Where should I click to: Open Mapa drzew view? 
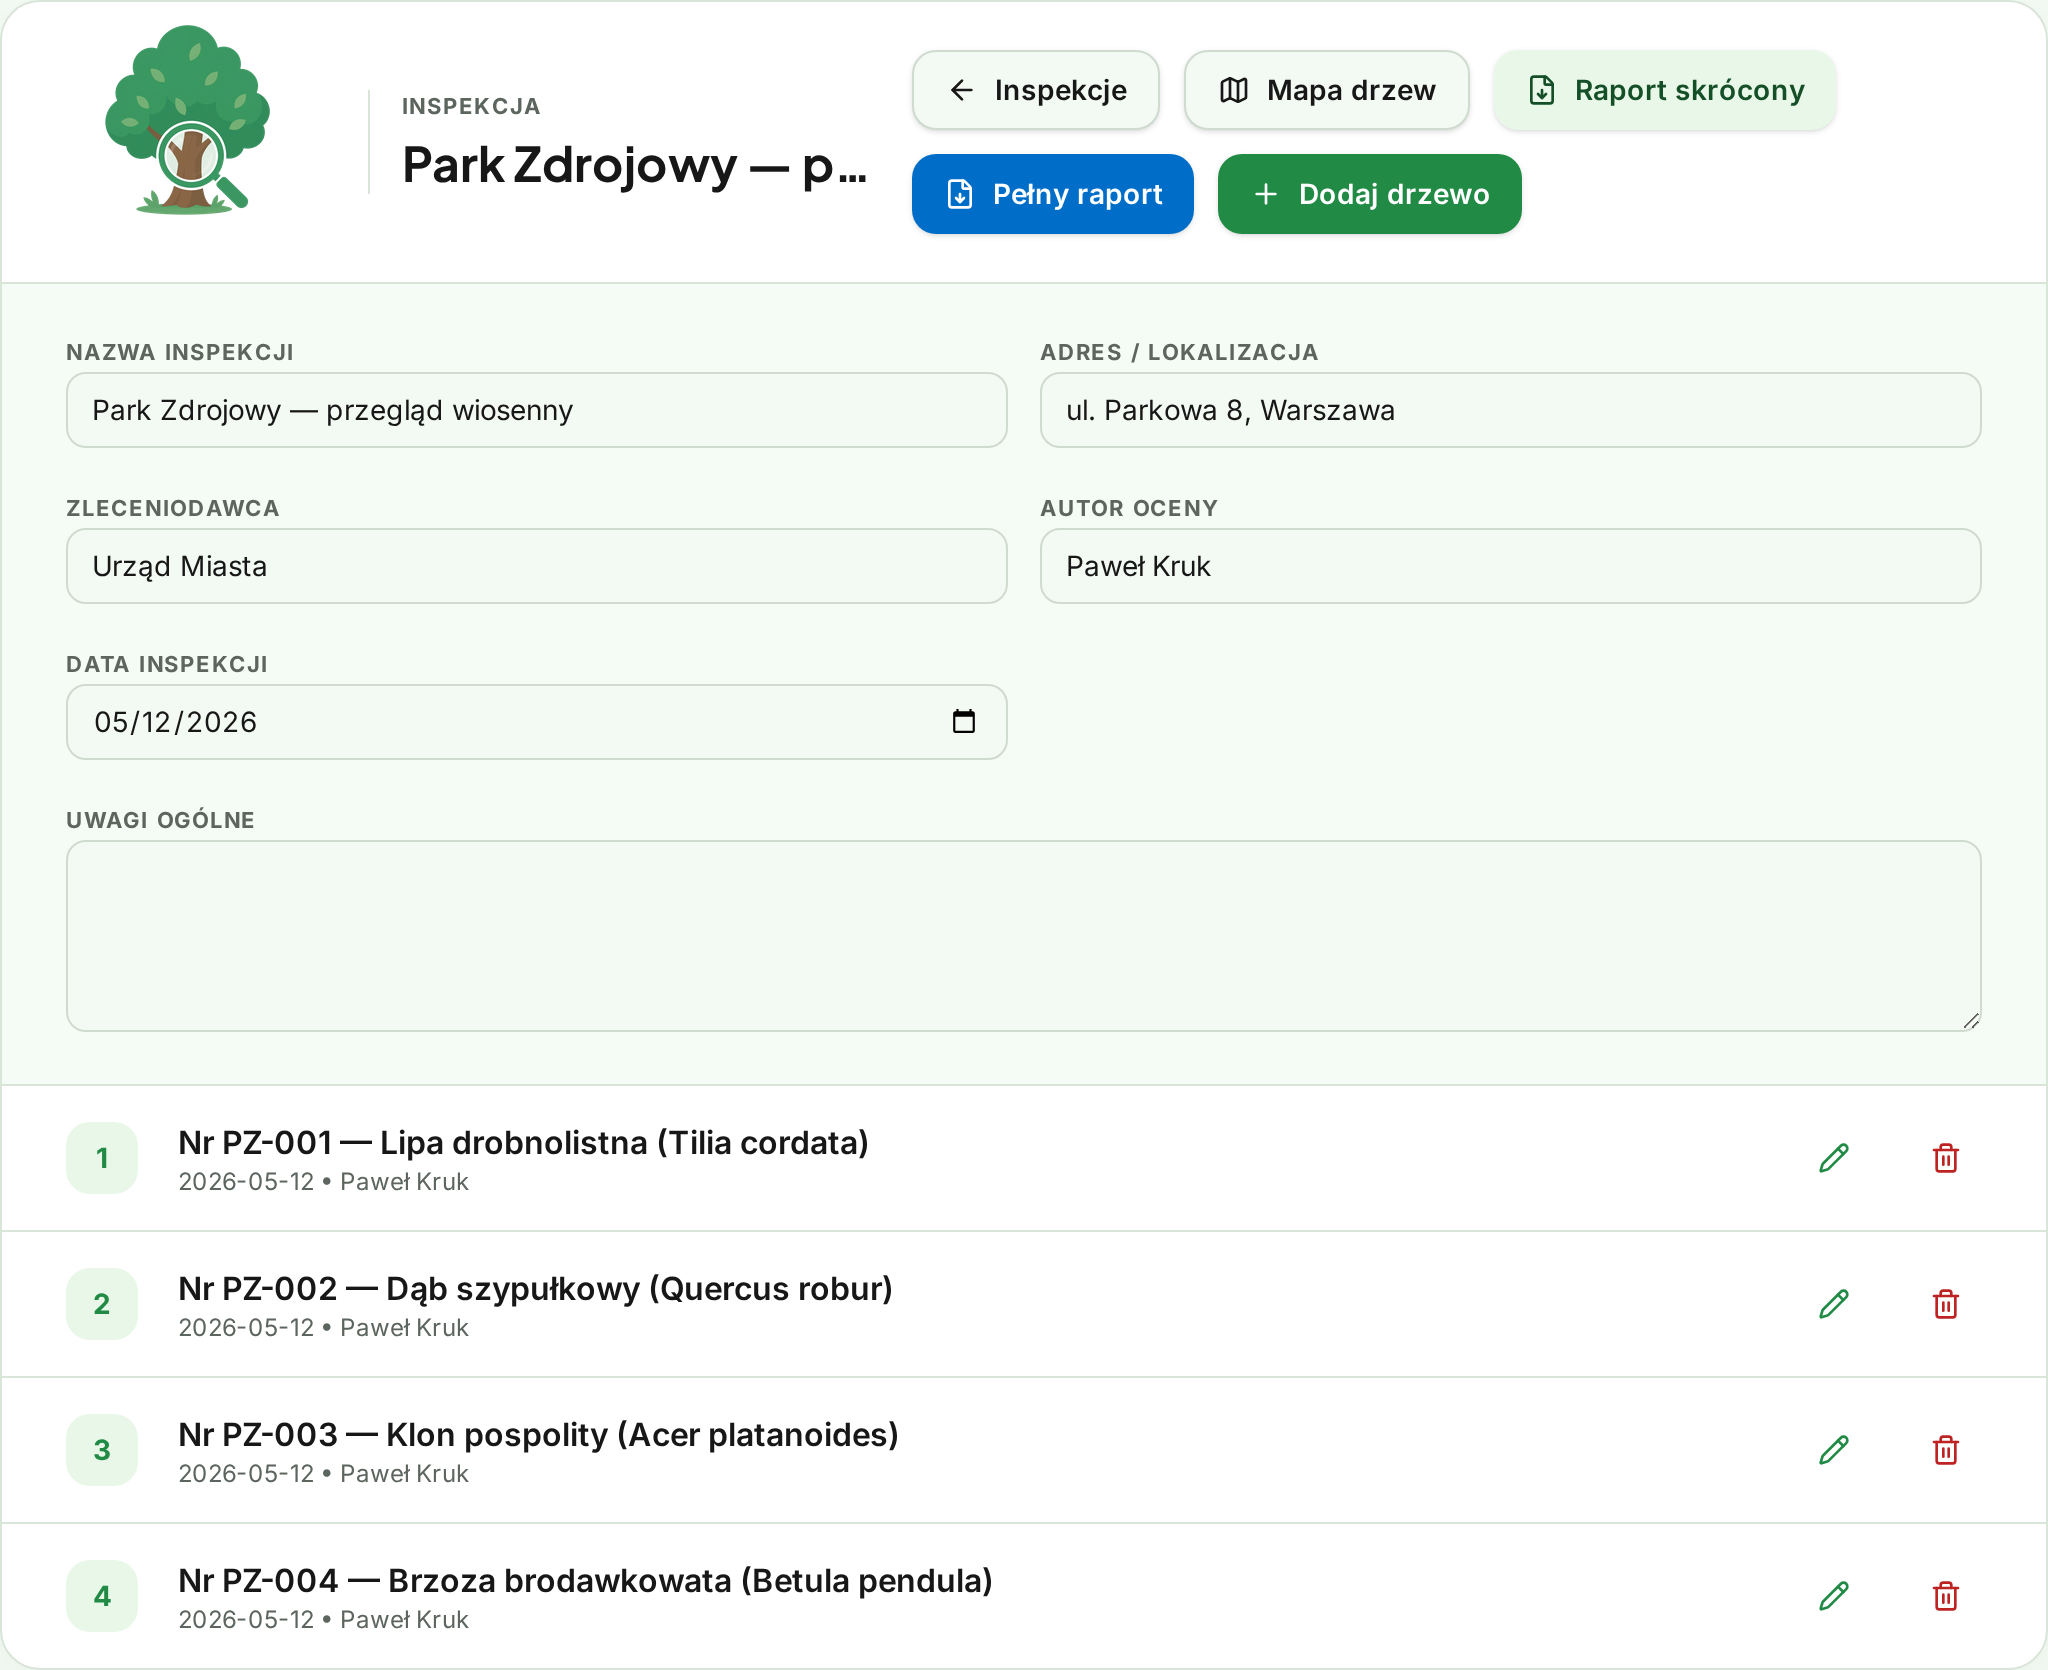pos(1327,90)
